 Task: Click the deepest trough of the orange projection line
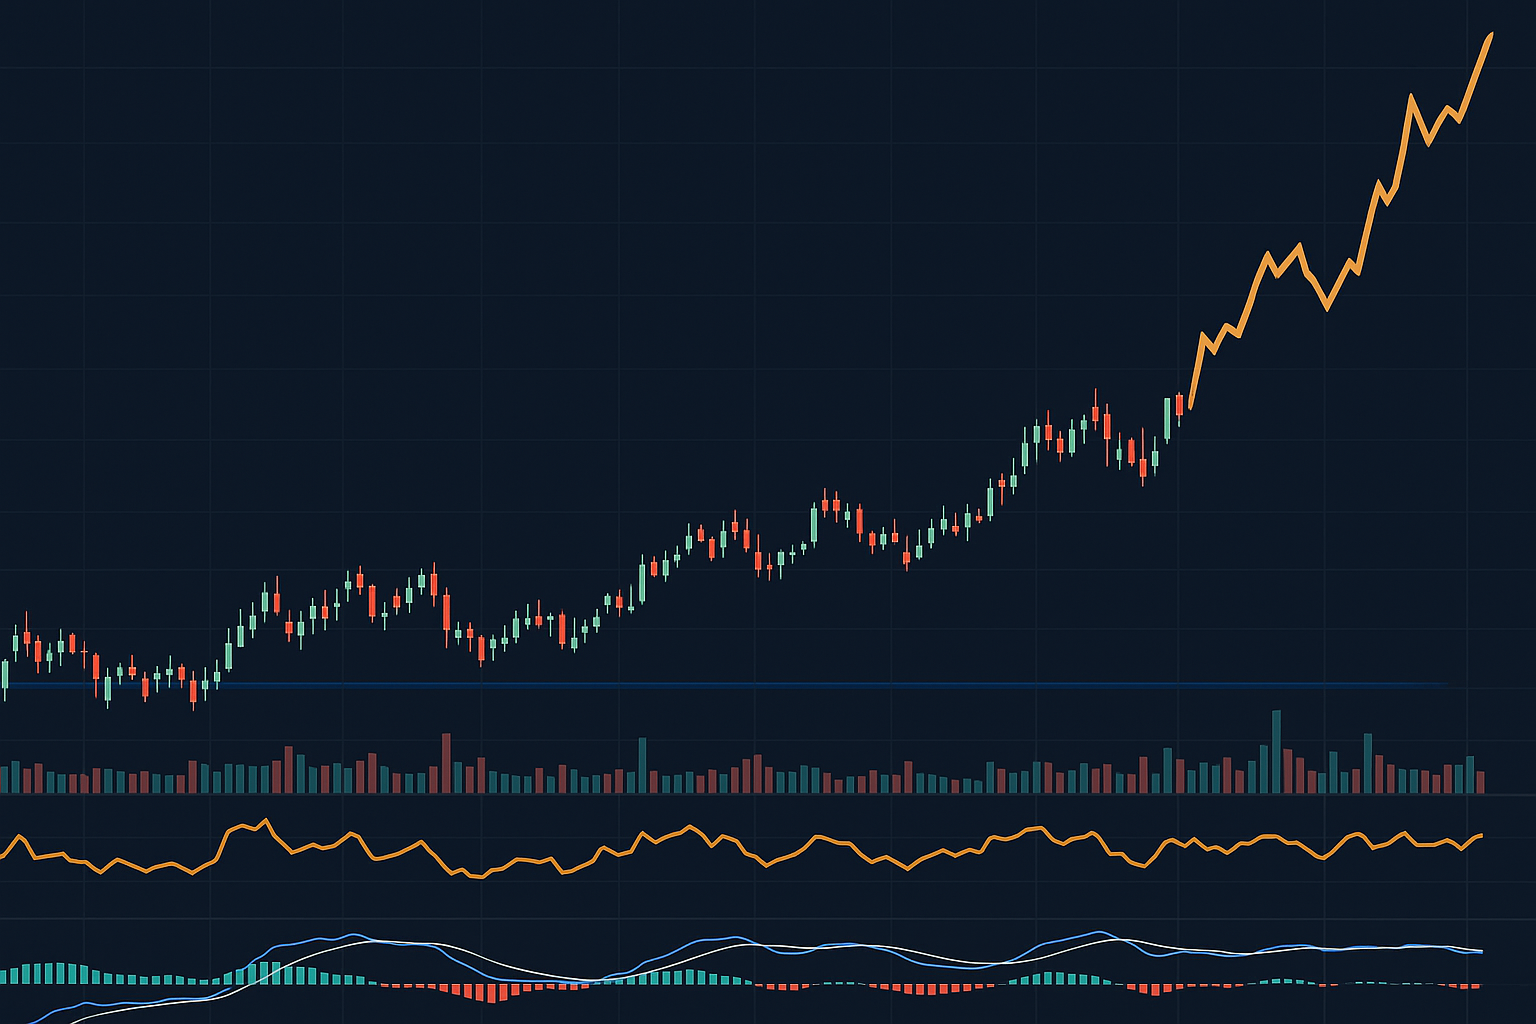pos(1327,309)
